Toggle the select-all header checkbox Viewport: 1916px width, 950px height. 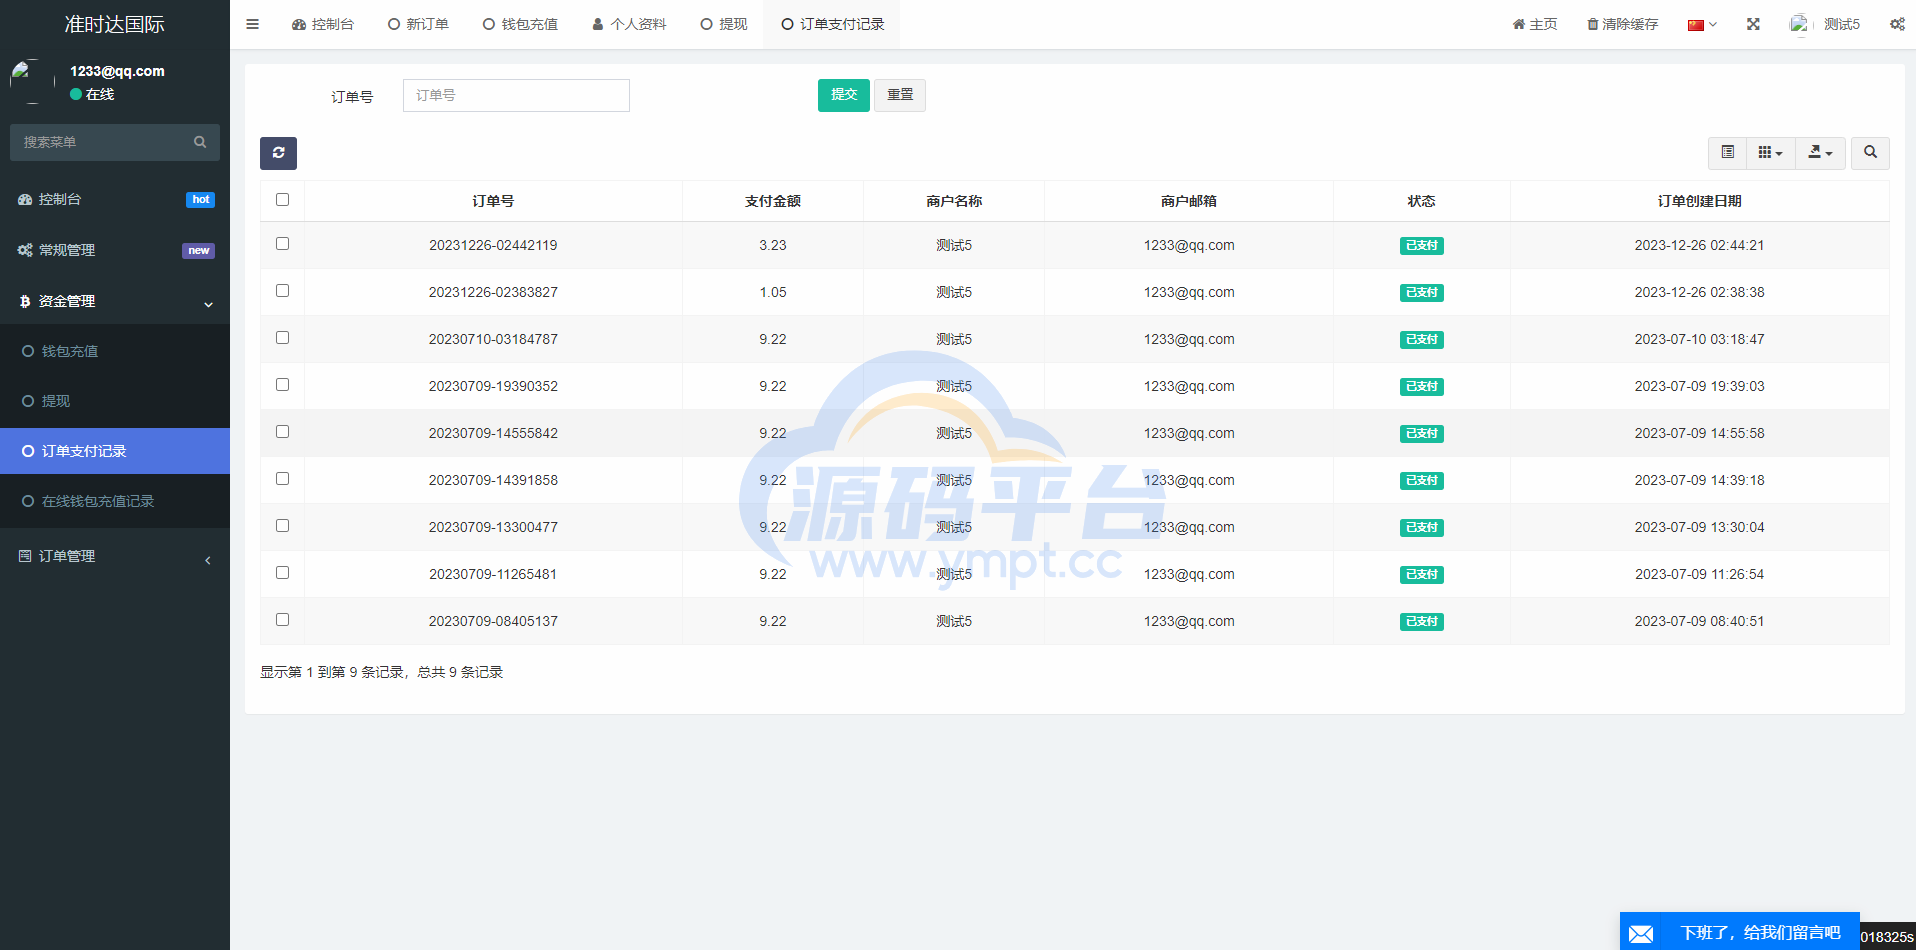pos(282,200)
